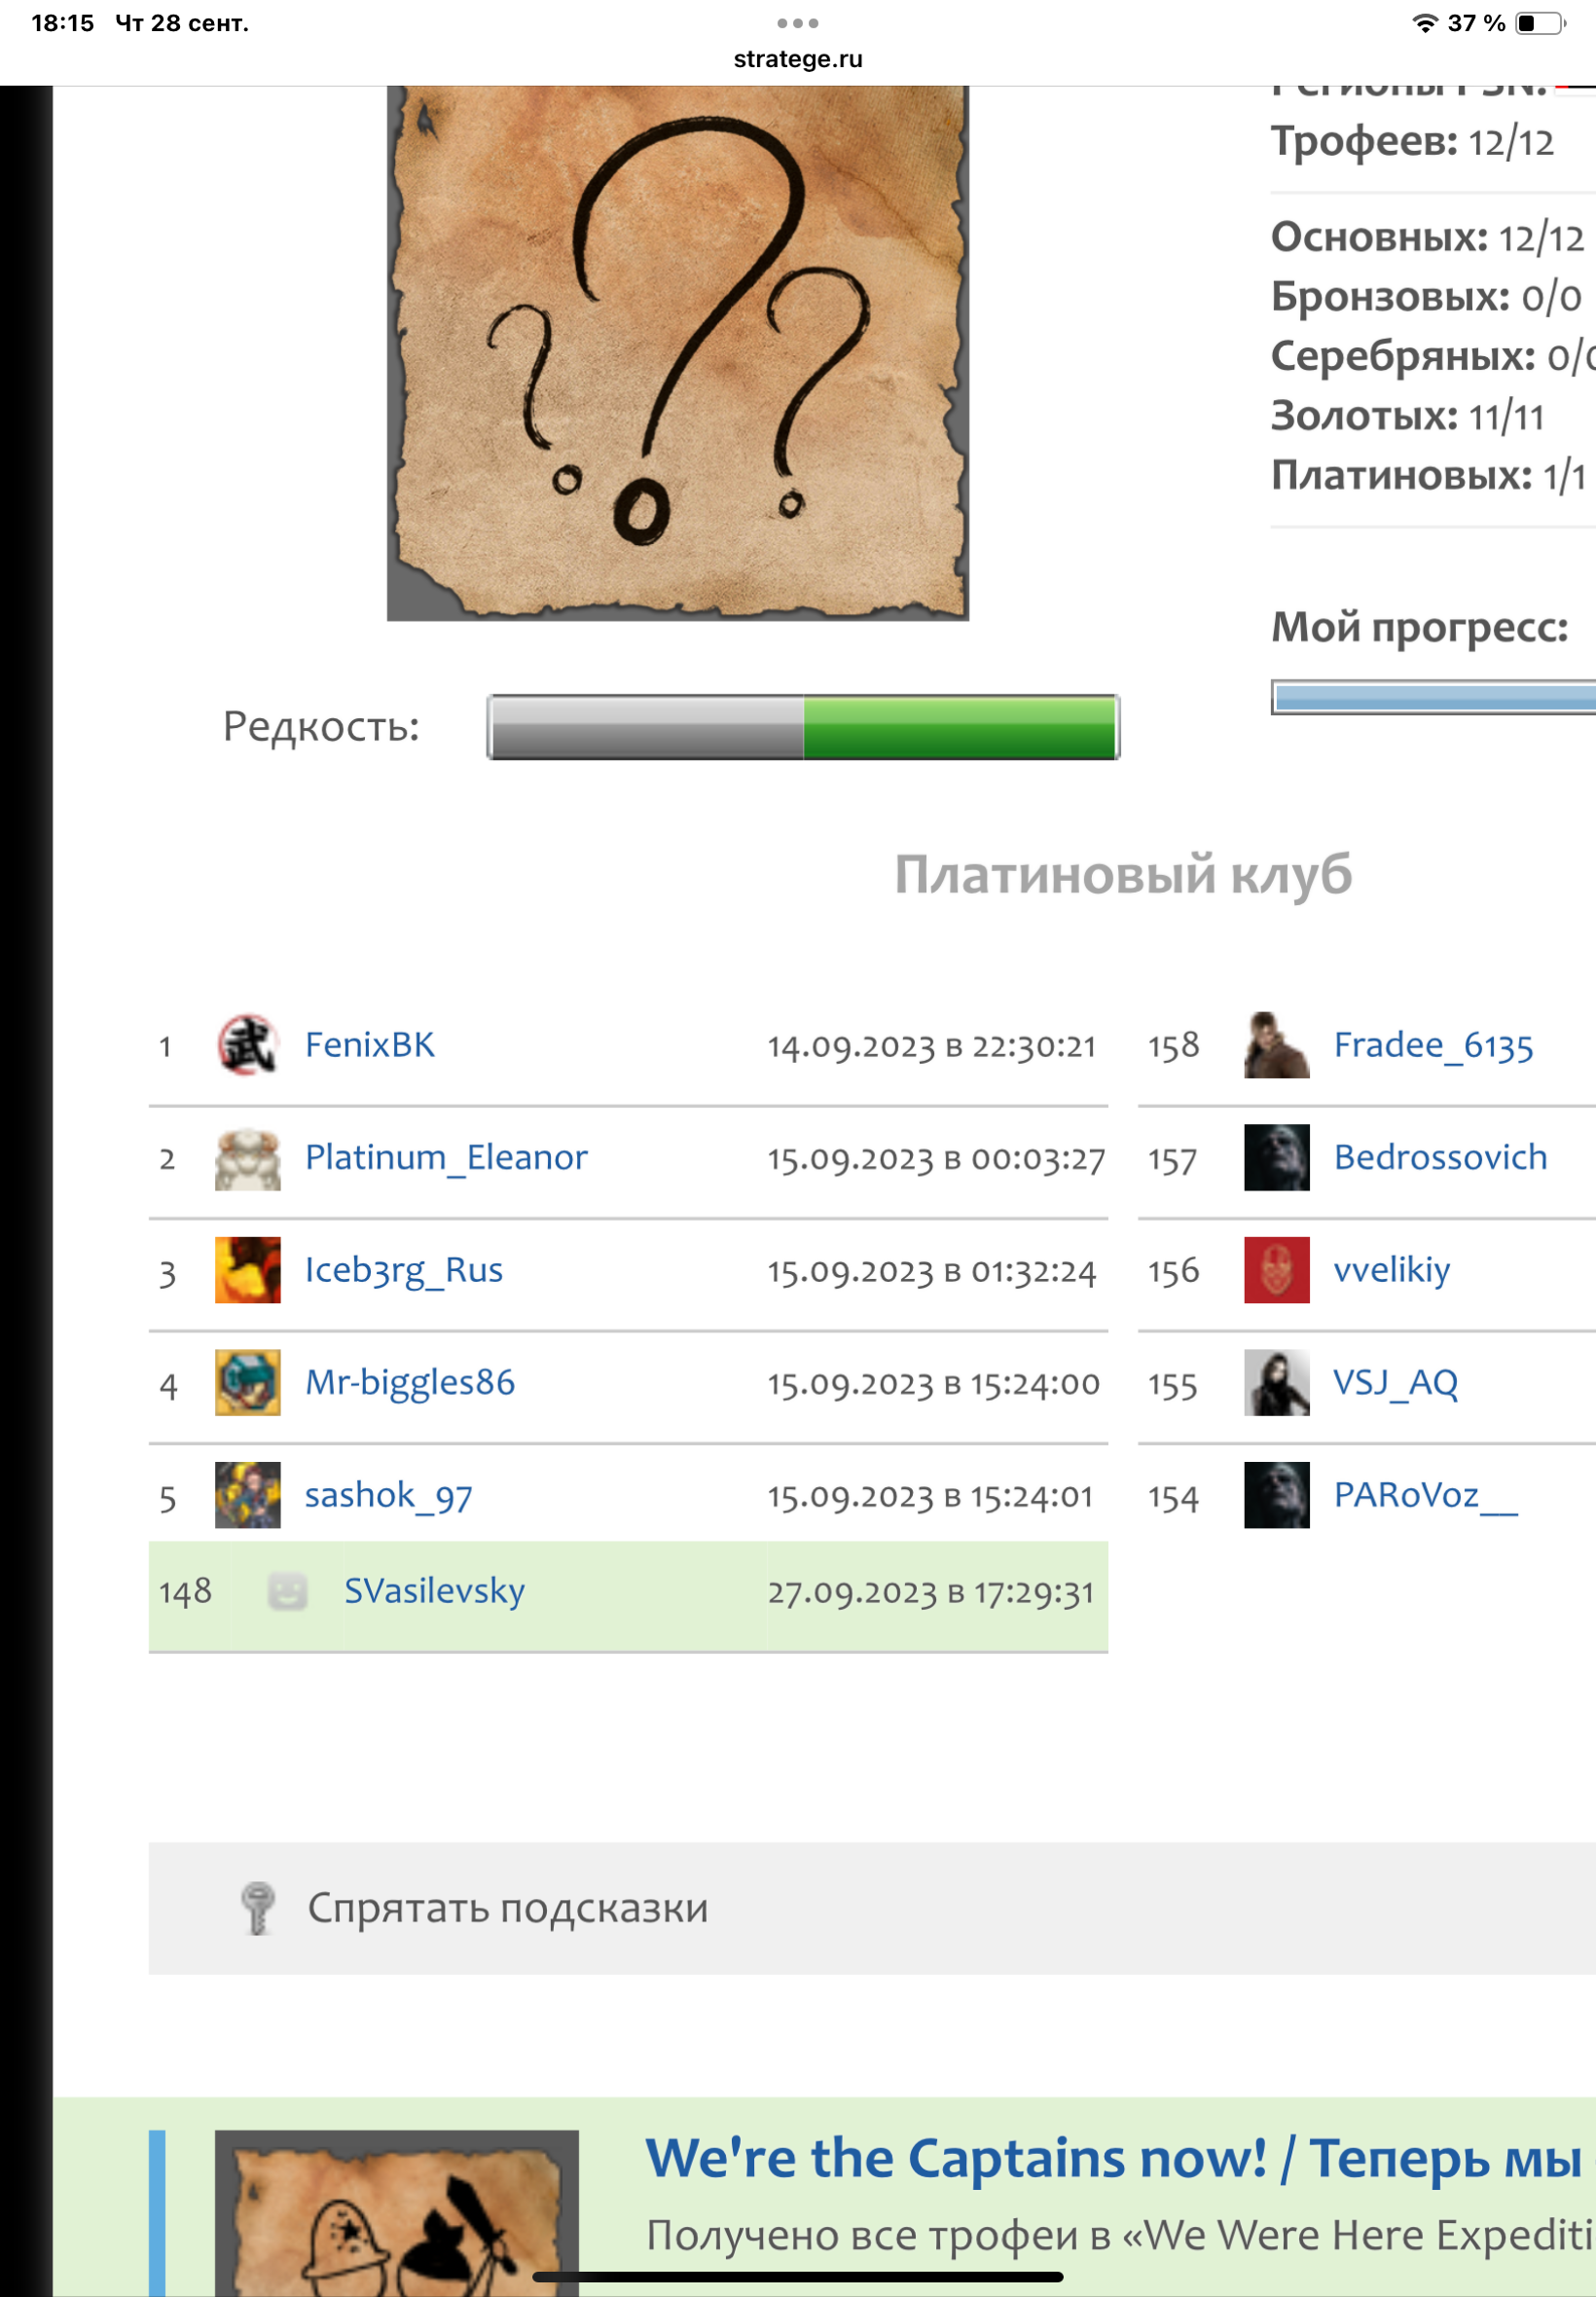Toggle Спрятать подсказки hints bar
Viewport: 1596px width, 2297px height.
(872, 1908)
